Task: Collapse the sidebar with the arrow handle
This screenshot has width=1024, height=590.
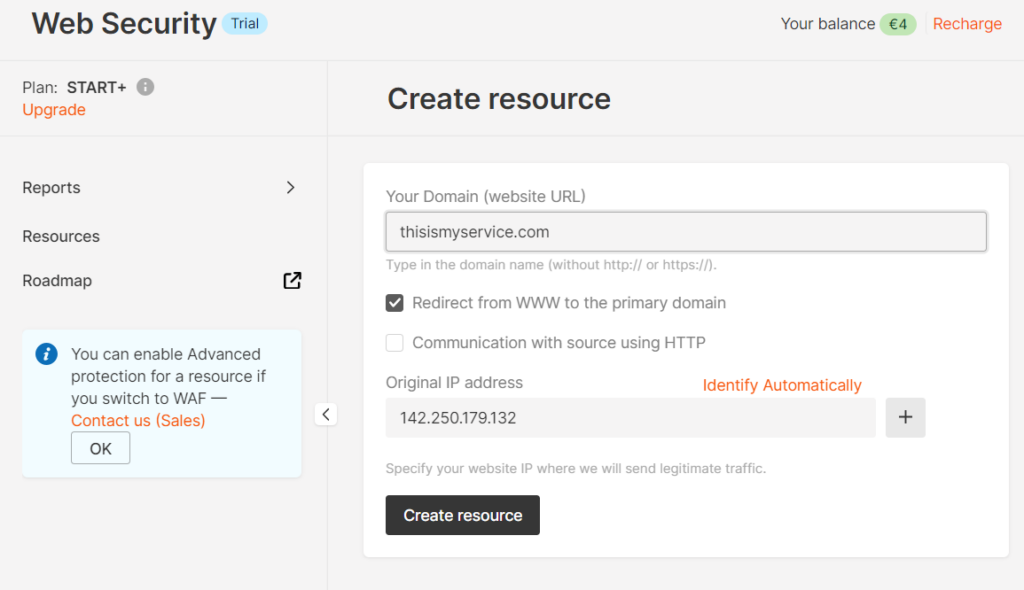Action: 326,414
